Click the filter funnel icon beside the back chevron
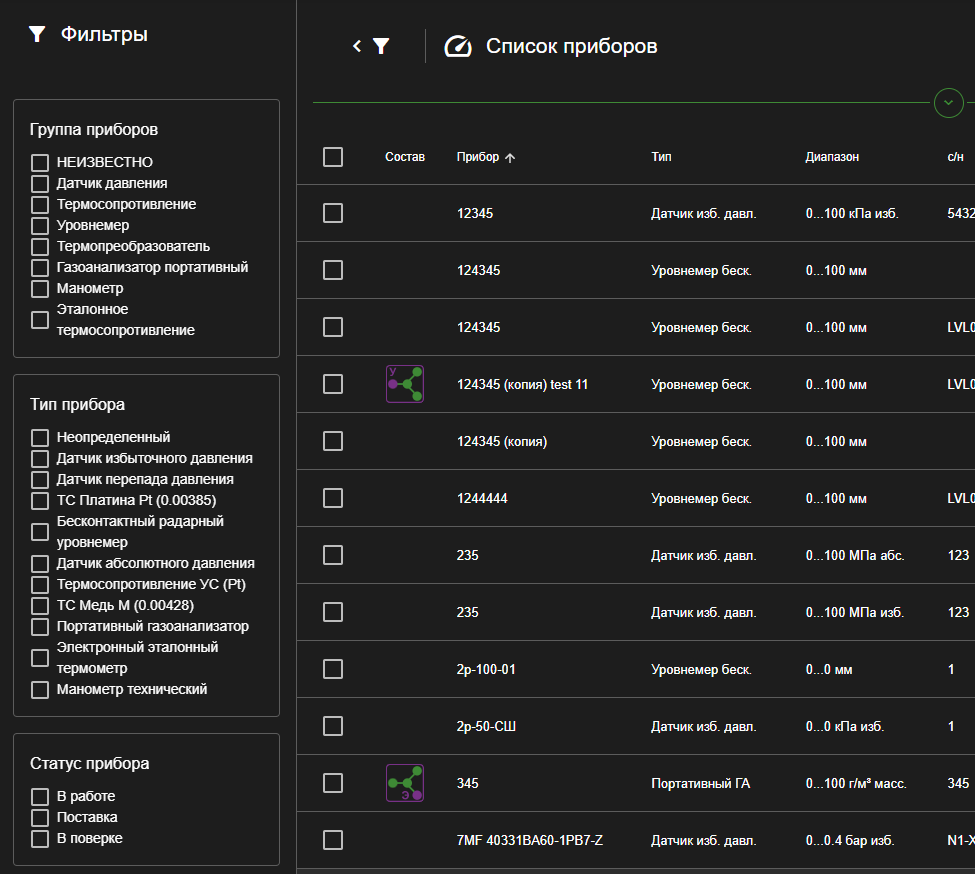 coord(381,46)
